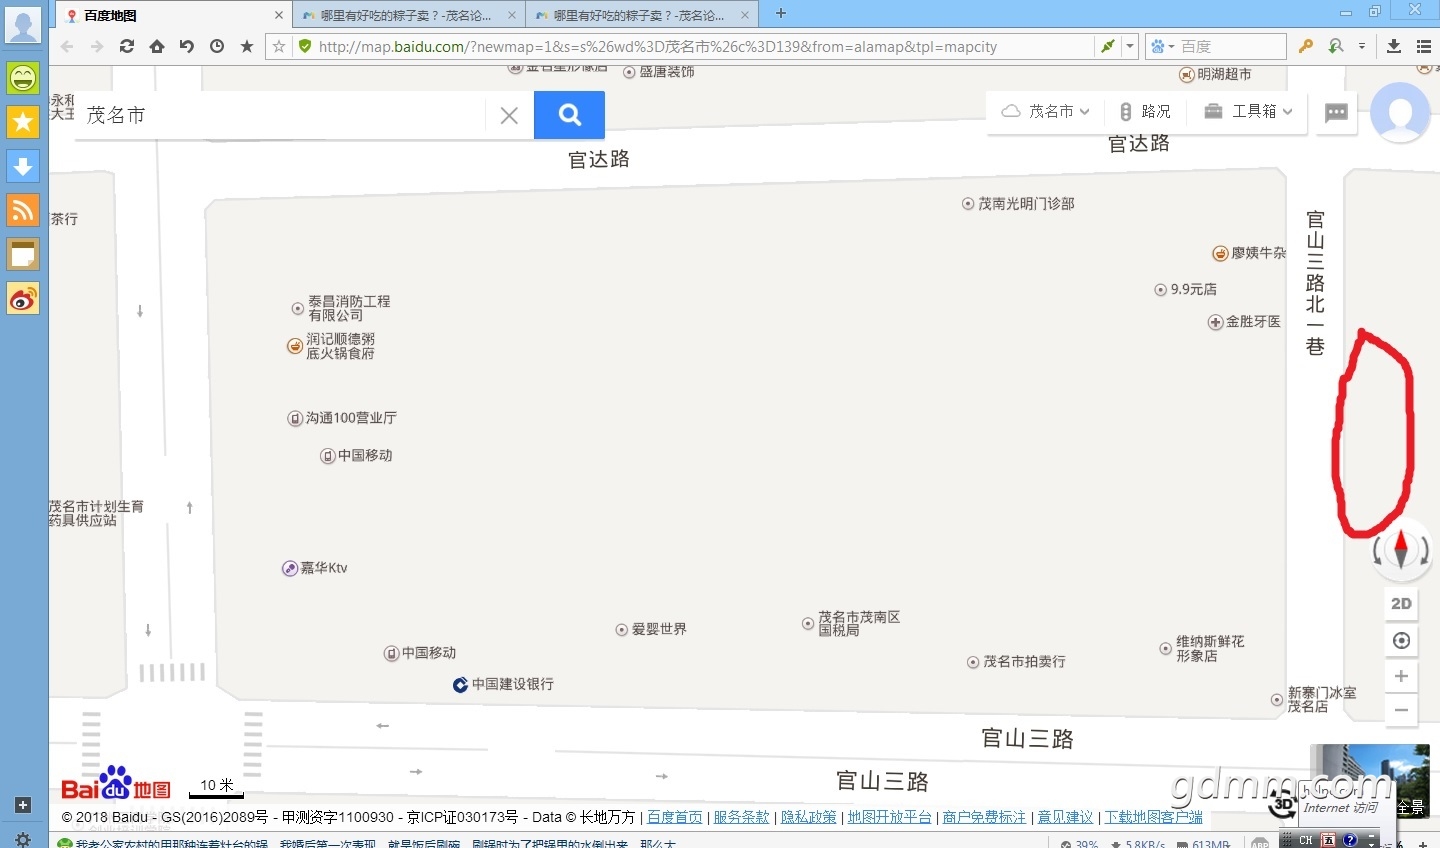Open 意见建议 footer link
This screenshot has height=848, width=1440.
[1065, 817]
